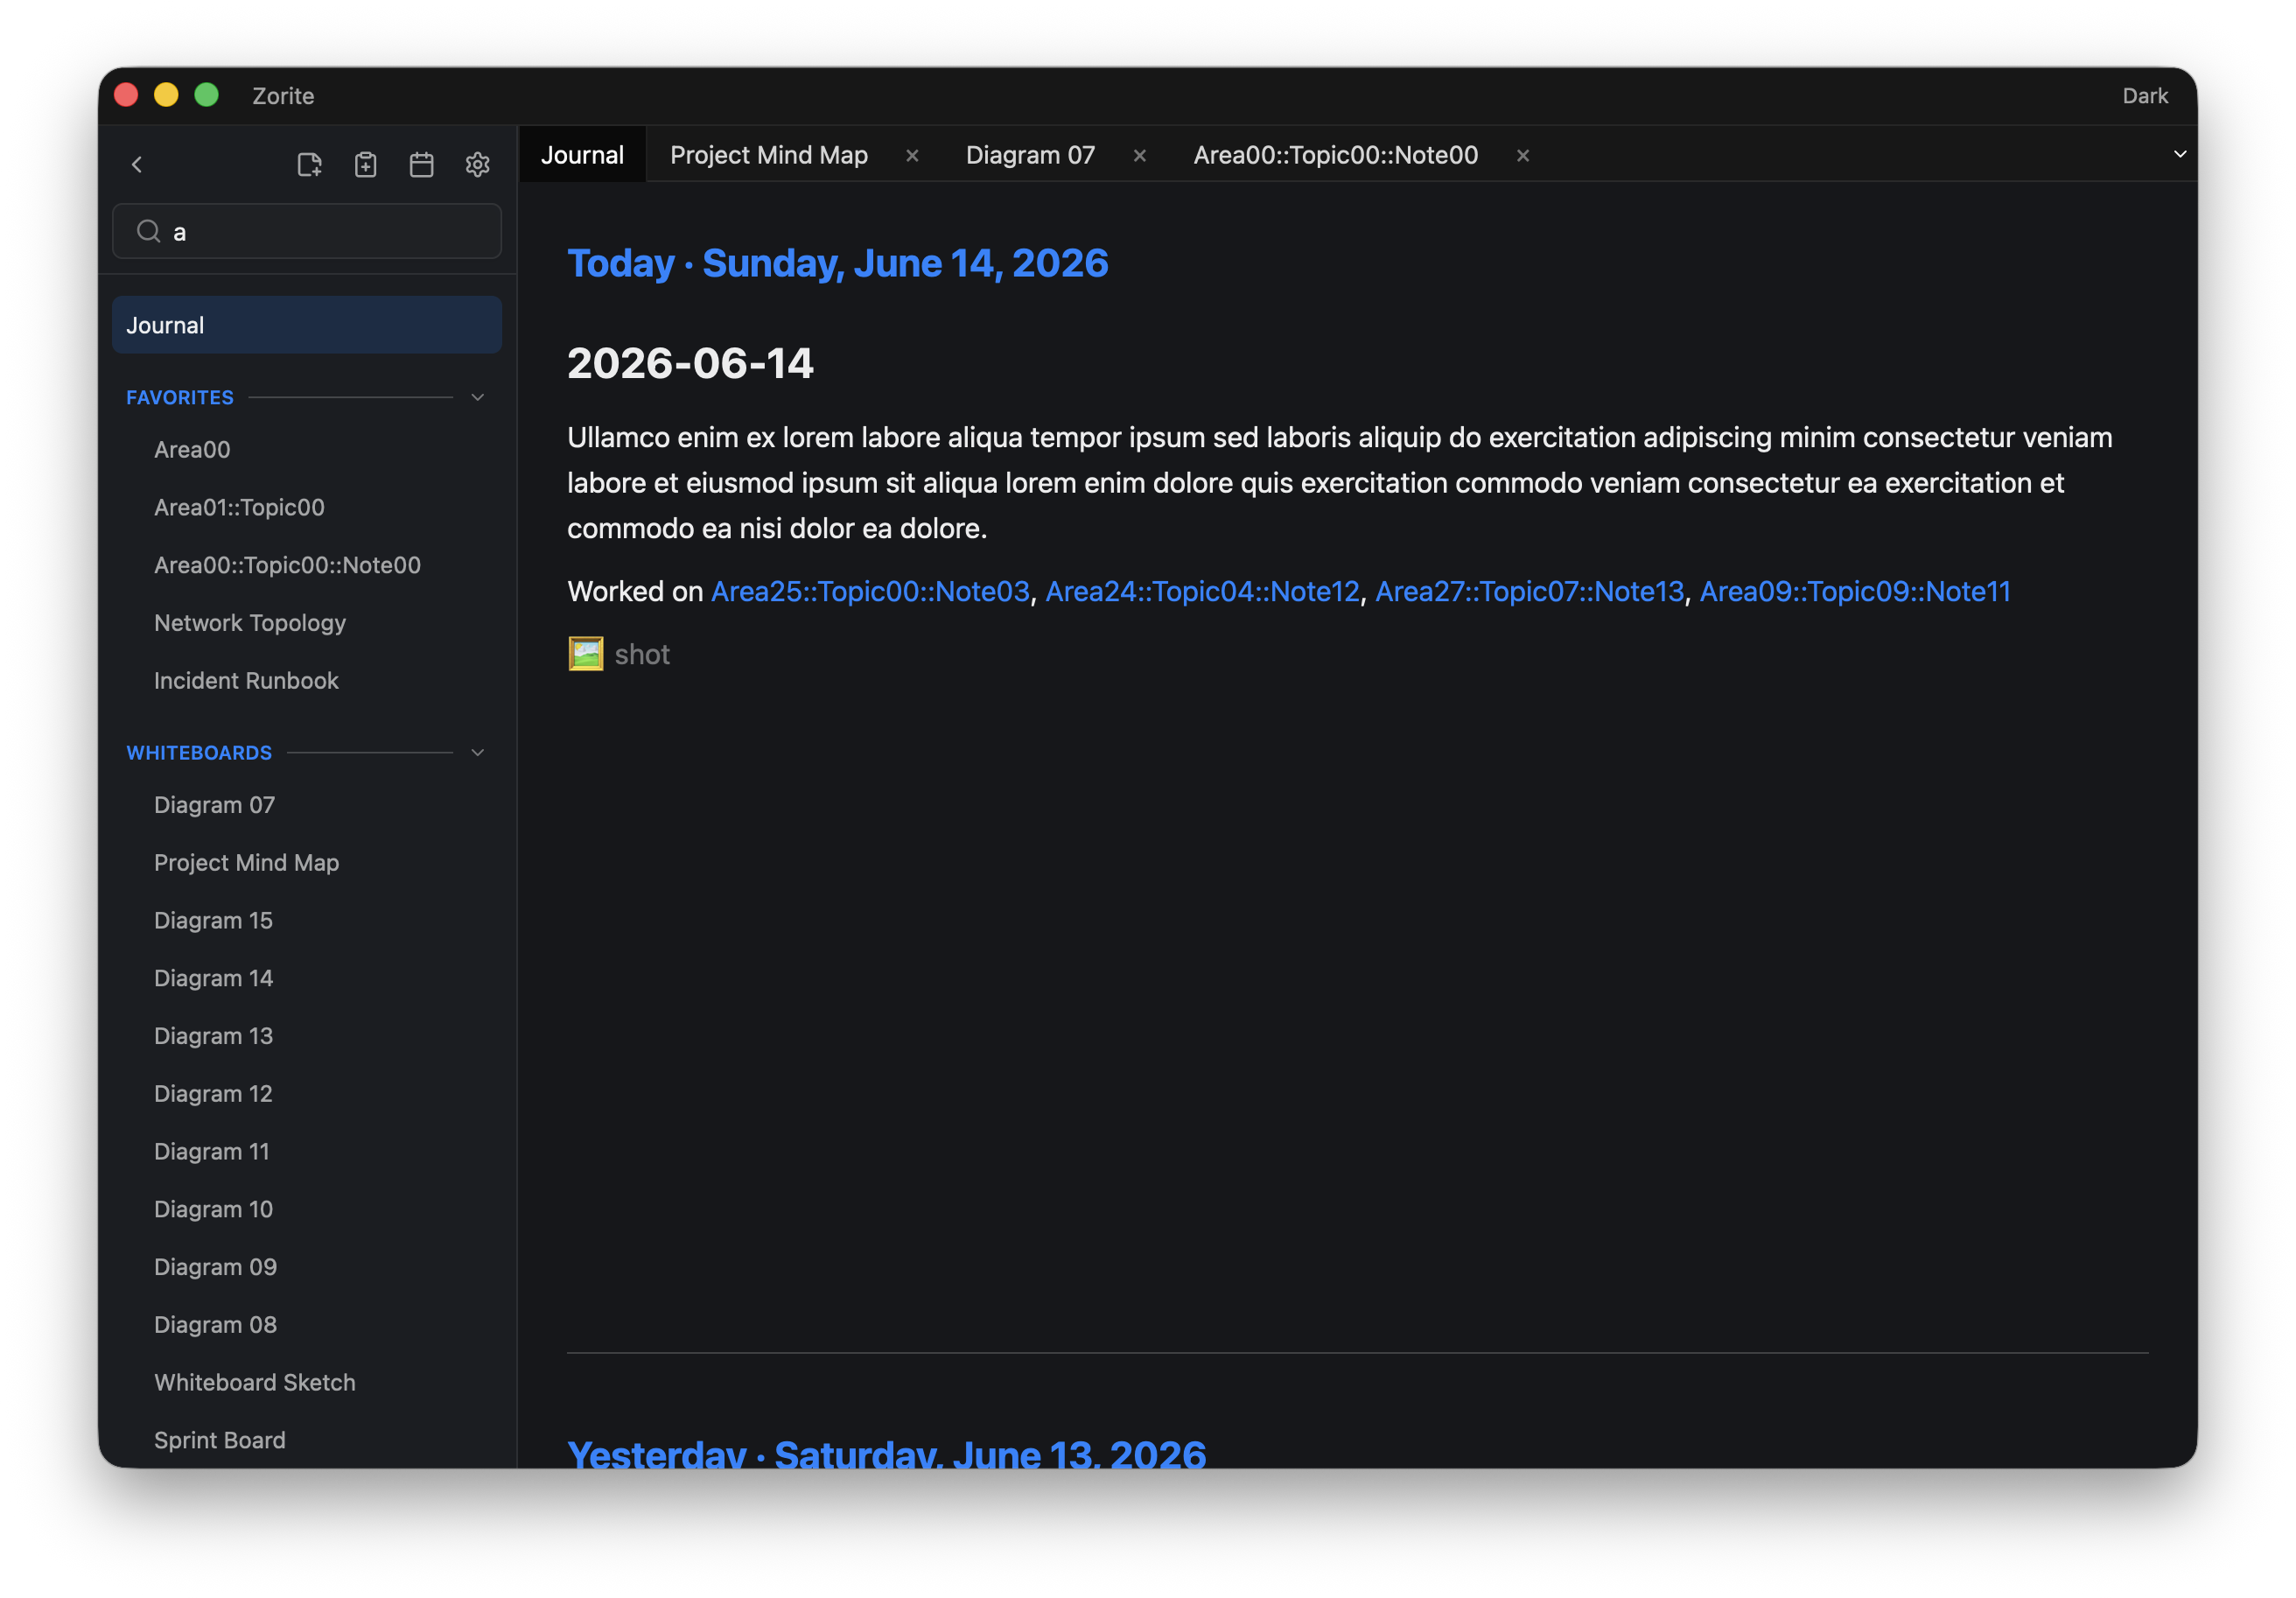This screenshot has height=1598, width=2296.
Task: Open Diagram 13 whiteboard
Action: point(213,1036)
